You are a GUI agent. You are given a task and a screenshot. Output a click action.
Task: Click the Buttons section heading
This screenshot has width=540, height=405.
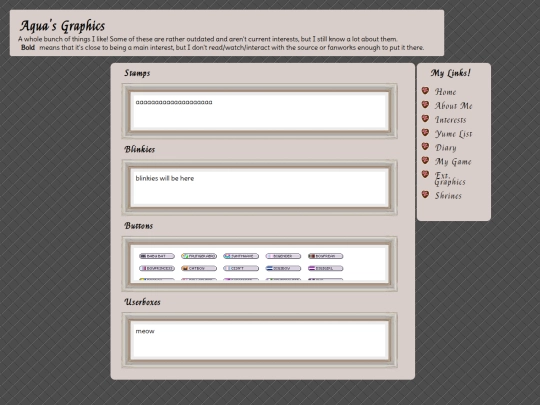click(x=138, y=226)
